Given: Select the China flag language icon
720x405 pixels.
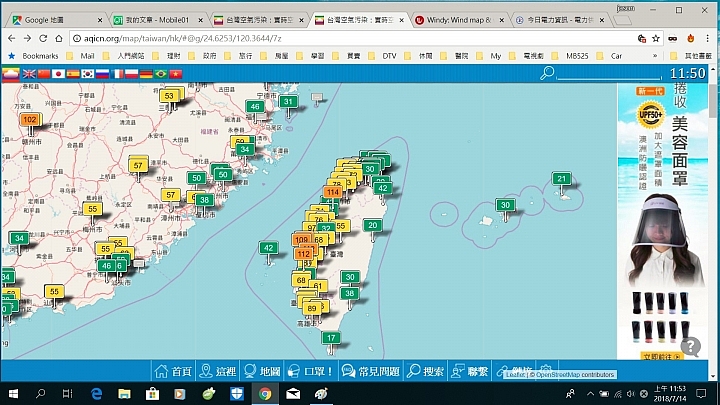Looking at the screenshot, I should point(44,74).
